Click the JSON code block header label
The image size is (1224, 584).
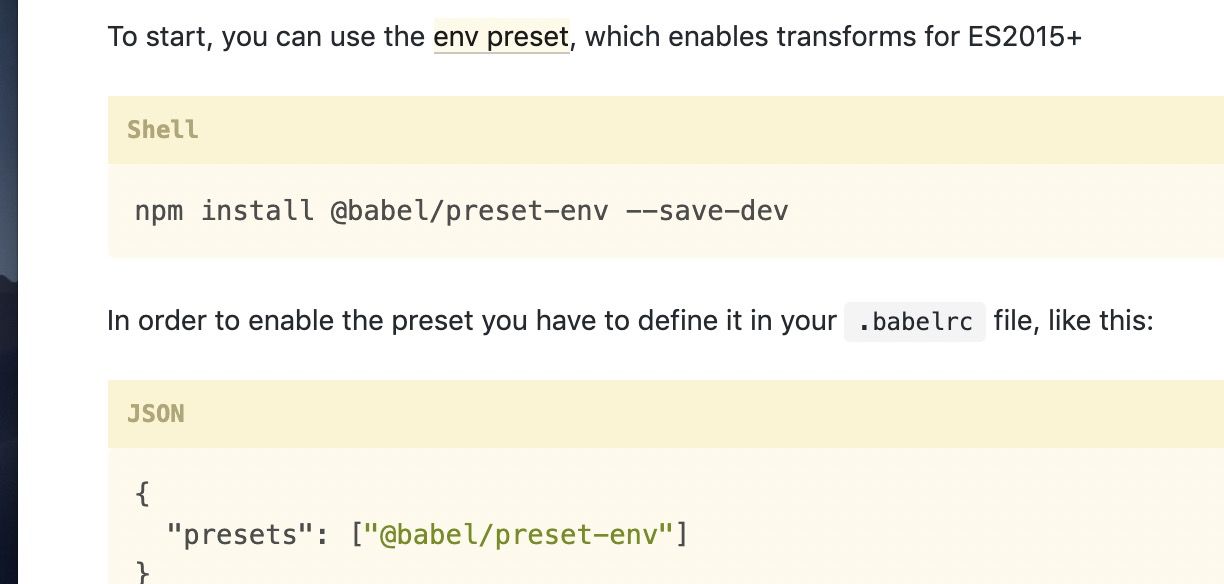pos(156,414)
